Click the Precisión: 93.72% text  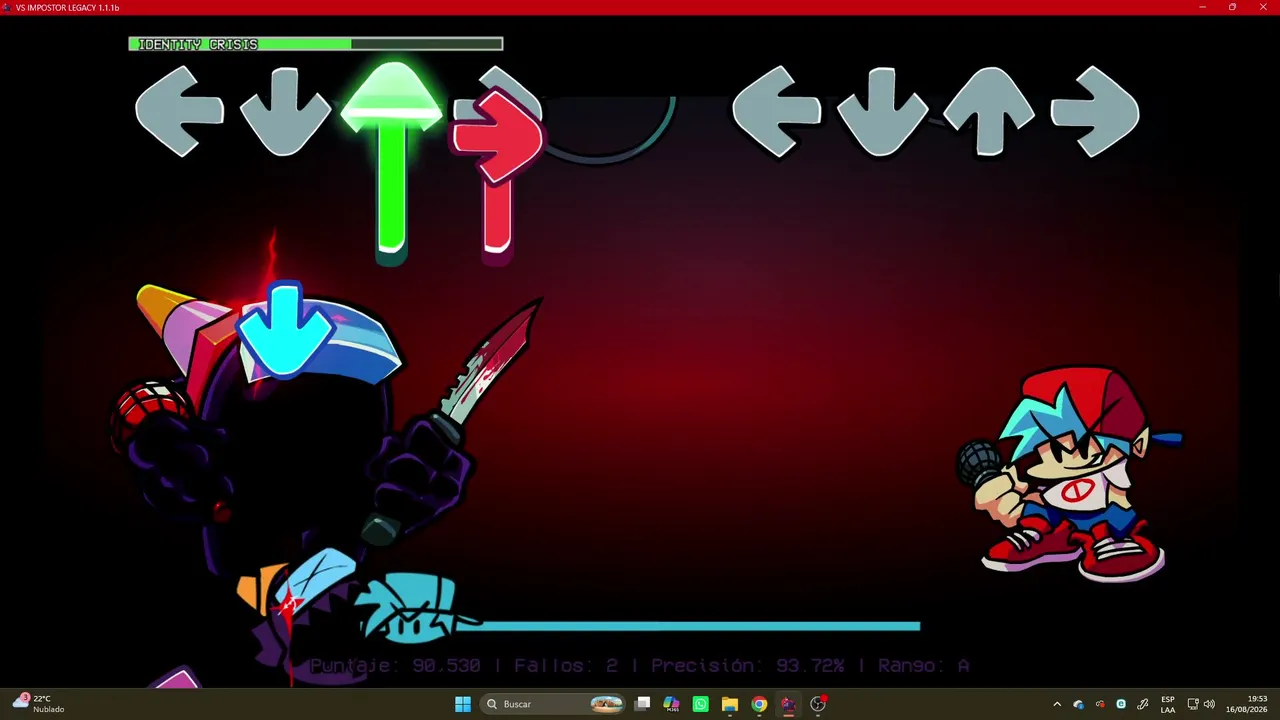(x=748, y=665)
